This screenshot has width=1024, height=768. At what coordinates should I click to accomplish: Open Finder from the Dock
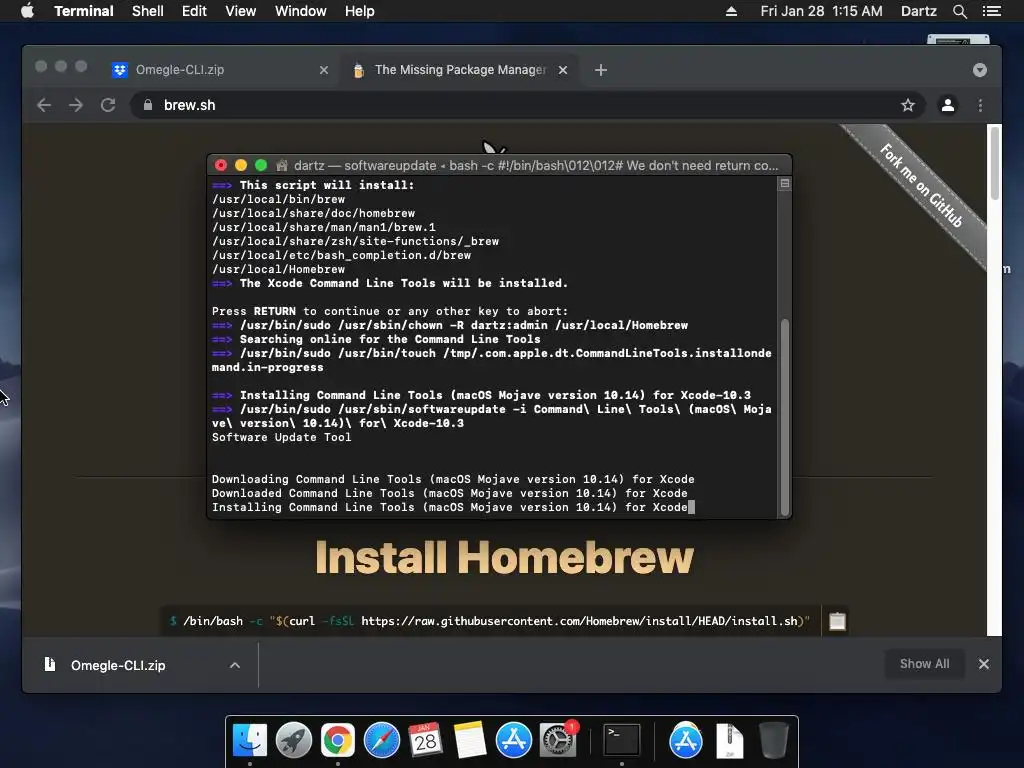[249, 741]
